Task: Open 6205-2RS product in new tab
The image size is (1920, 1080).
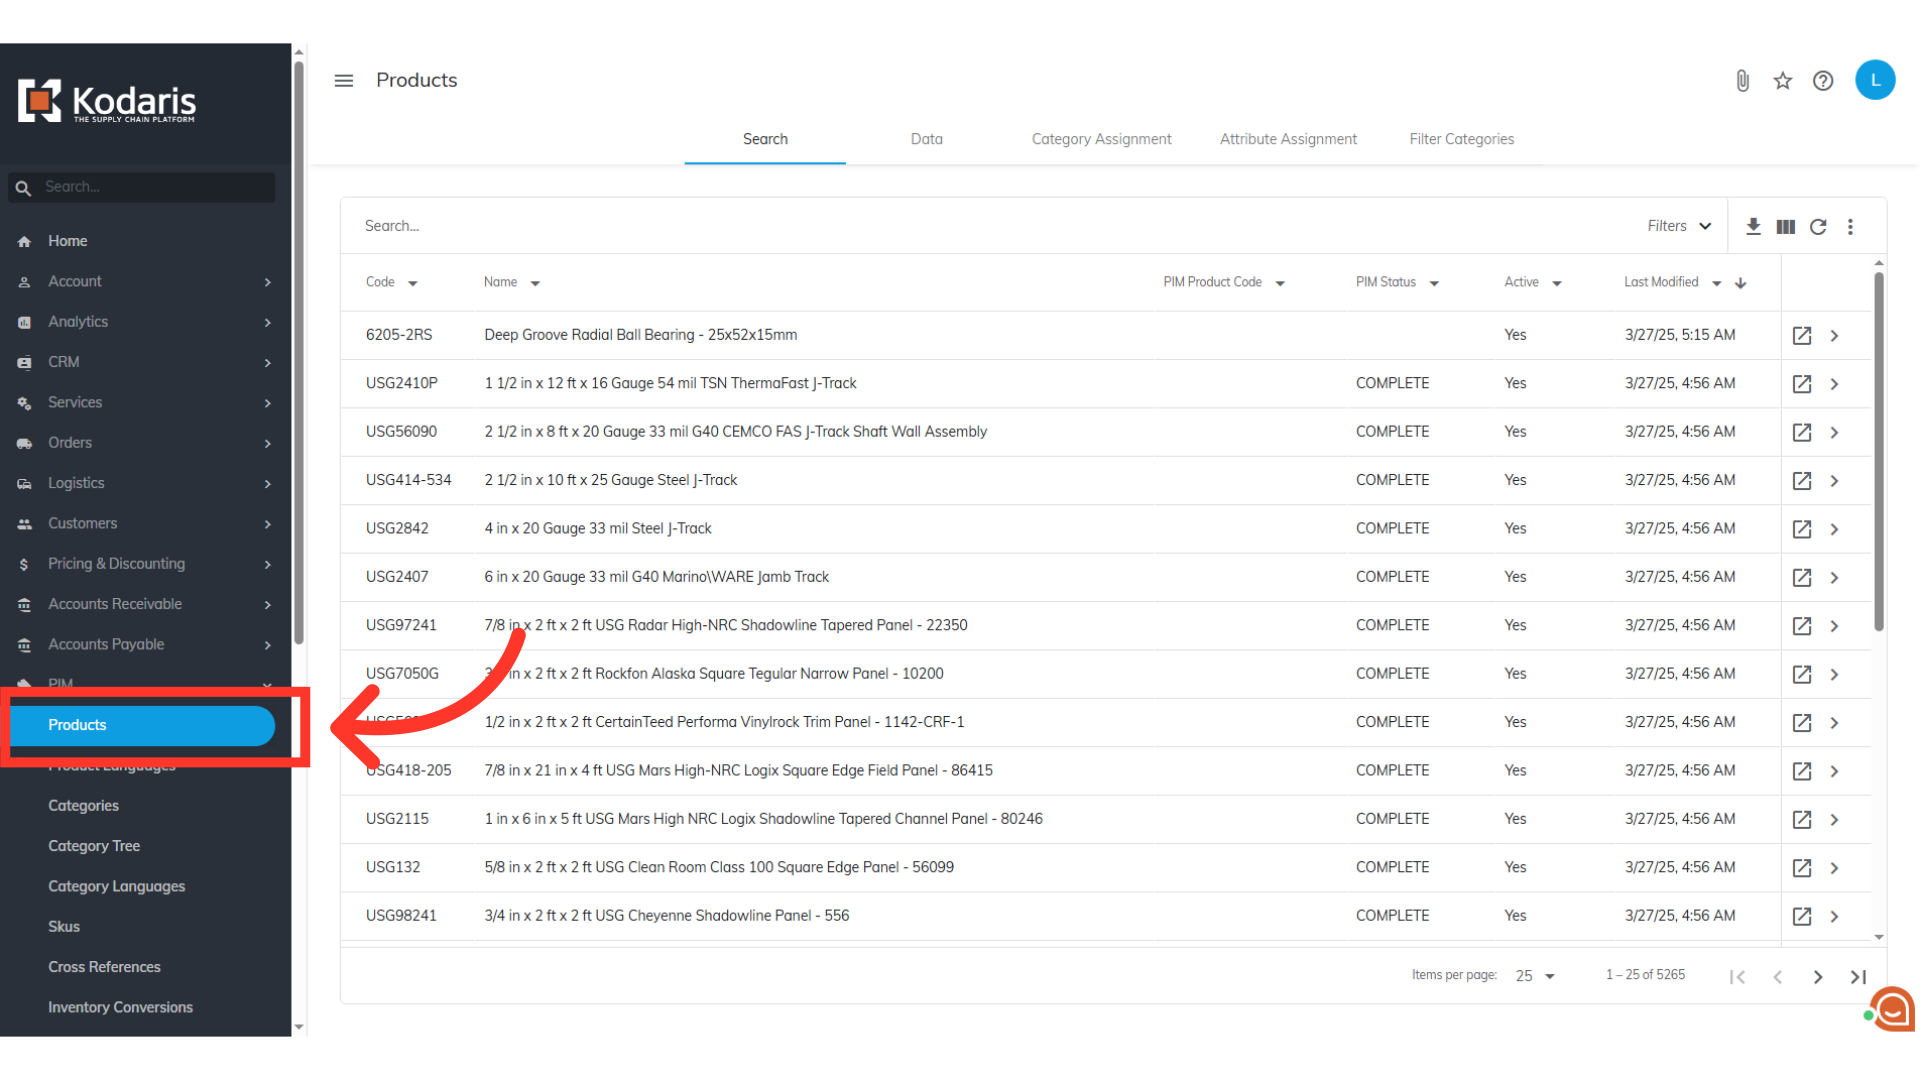Action: tap(1801, 336)
